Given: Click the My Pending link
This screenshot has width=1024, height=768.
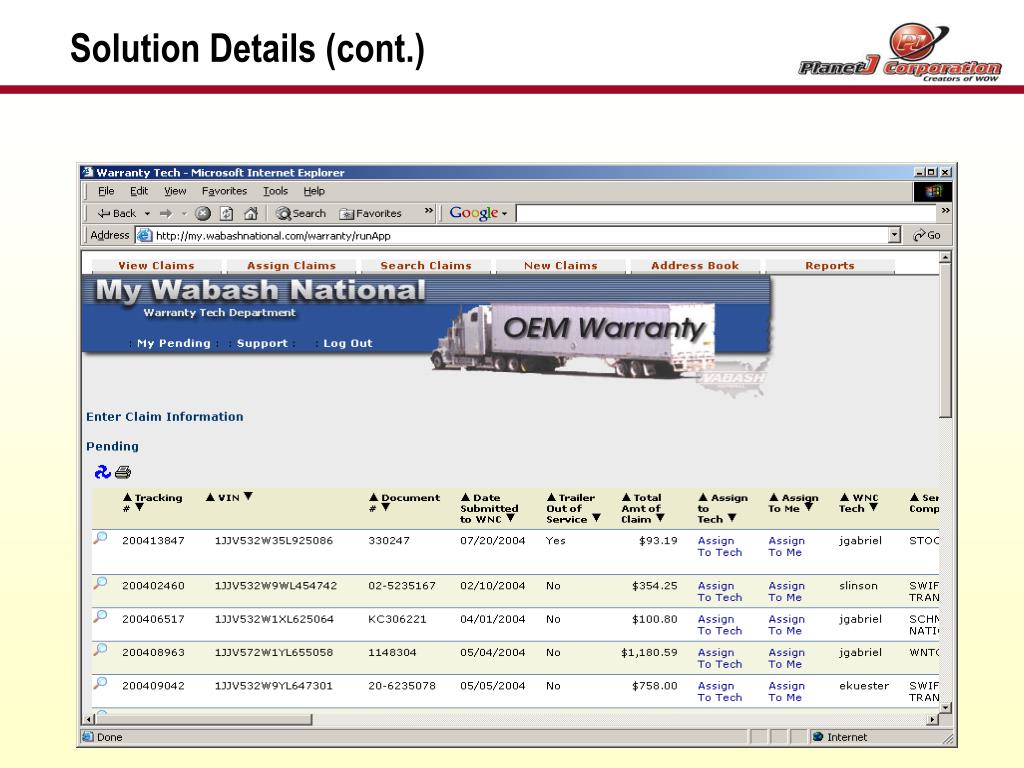Looking at the screenshot, I should pos(174,343).
